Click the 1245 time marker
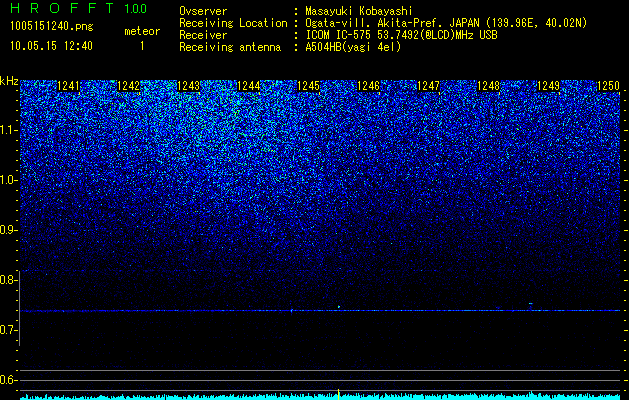 point(308,86)
